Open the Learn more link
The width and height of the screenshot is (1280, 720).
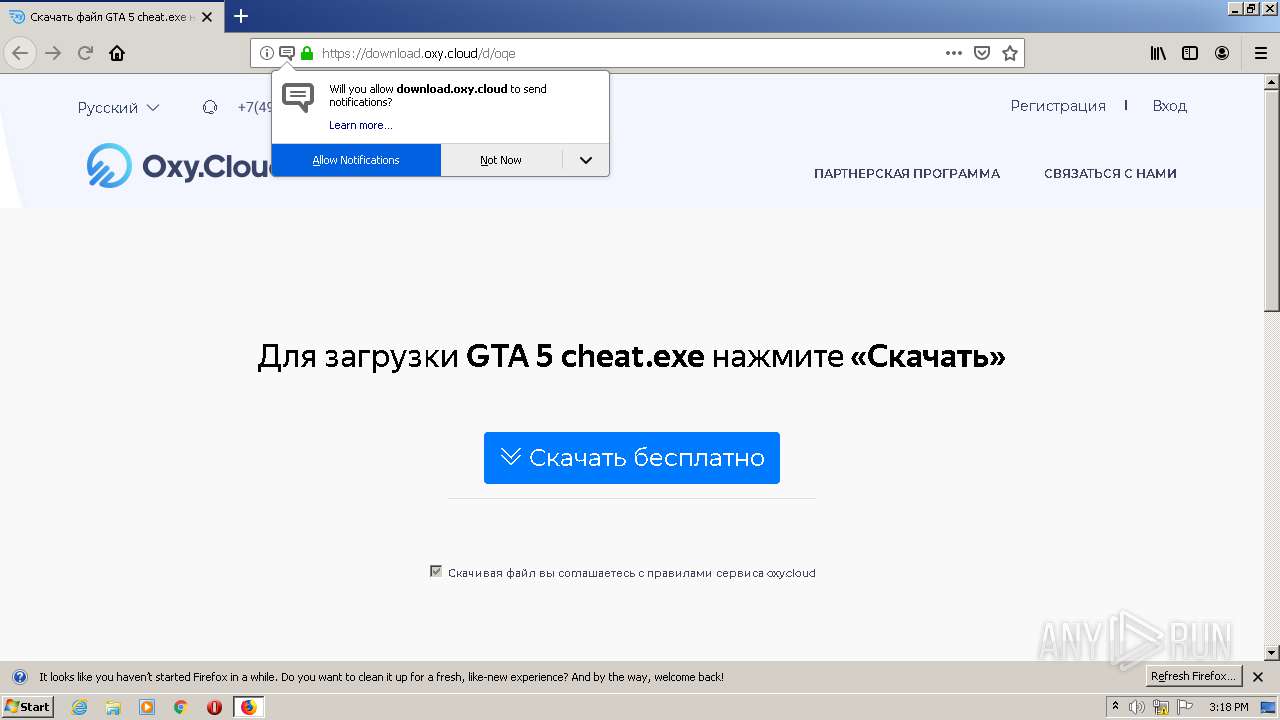[360, 125]
